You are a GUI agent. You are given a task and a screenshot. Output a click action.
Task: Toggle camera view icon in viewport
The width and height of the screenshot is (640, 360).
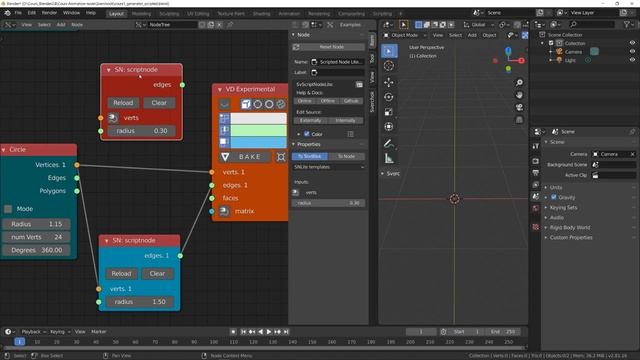[519, 107]
